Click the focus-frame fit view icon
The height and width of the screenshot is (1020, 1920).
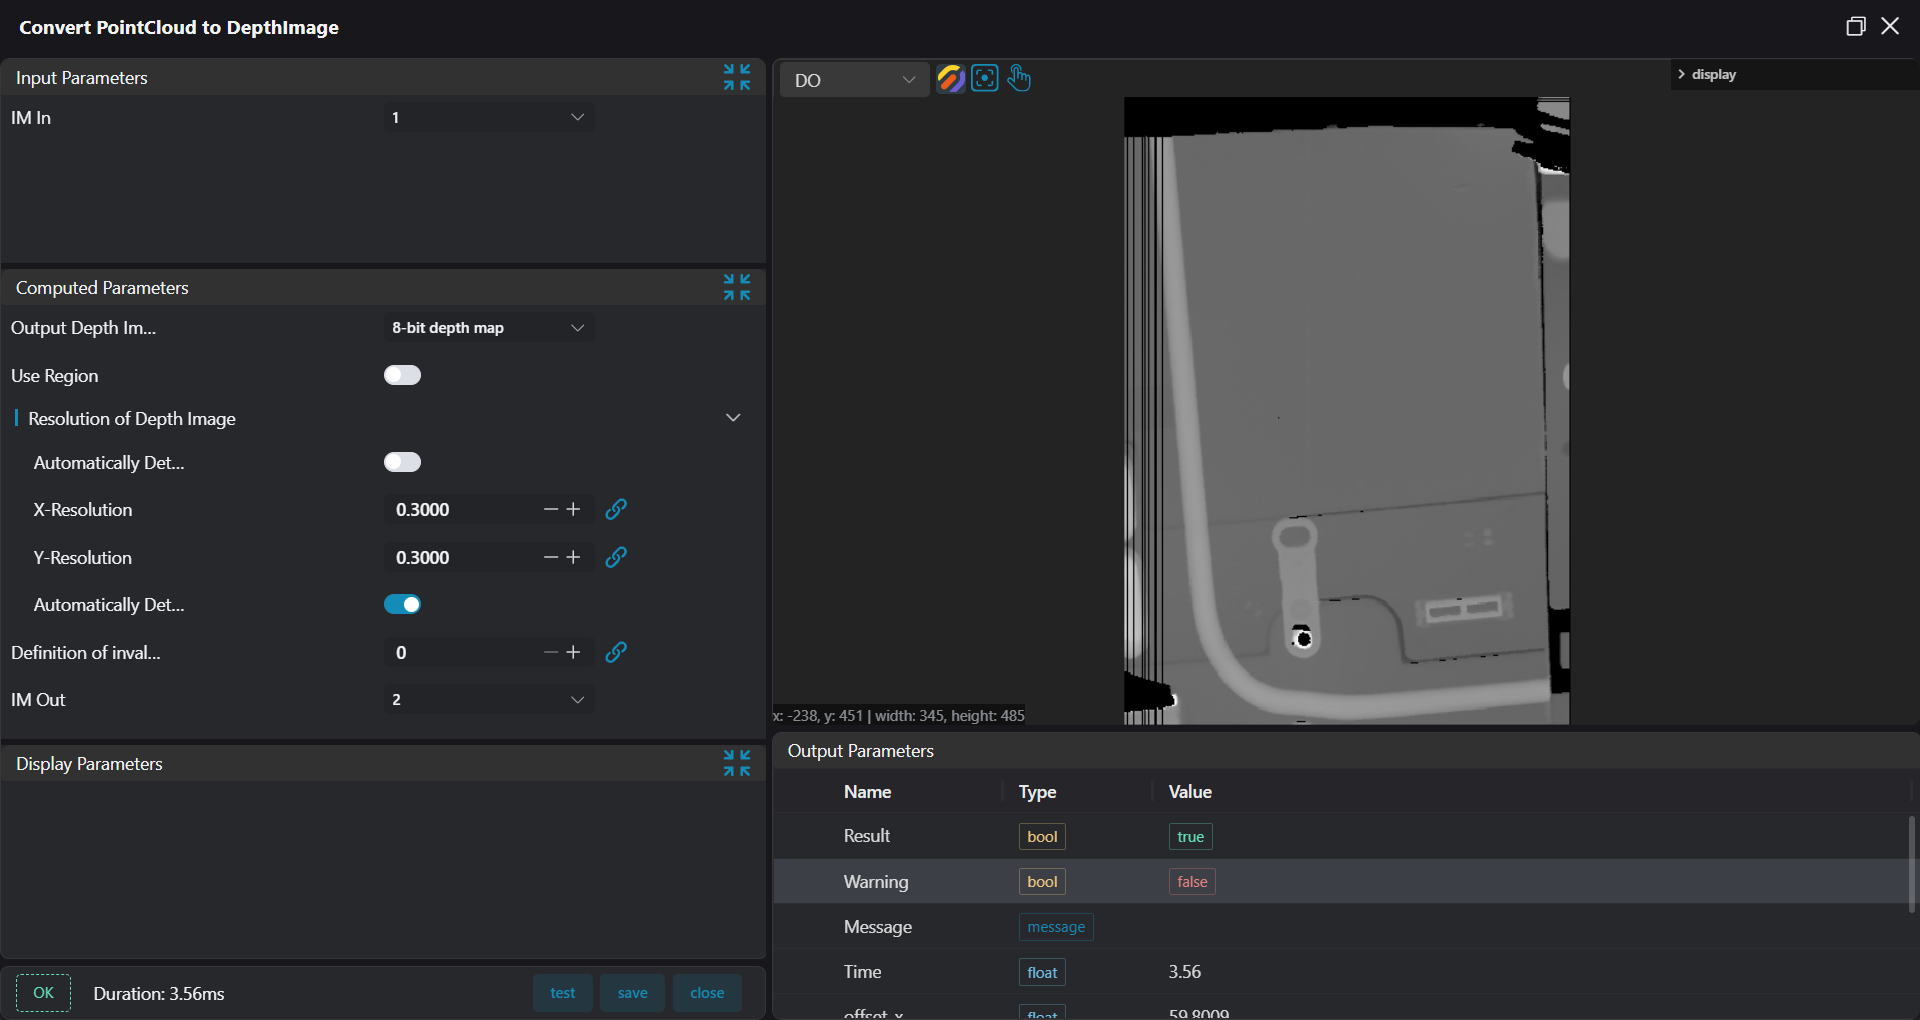point(985,78)
